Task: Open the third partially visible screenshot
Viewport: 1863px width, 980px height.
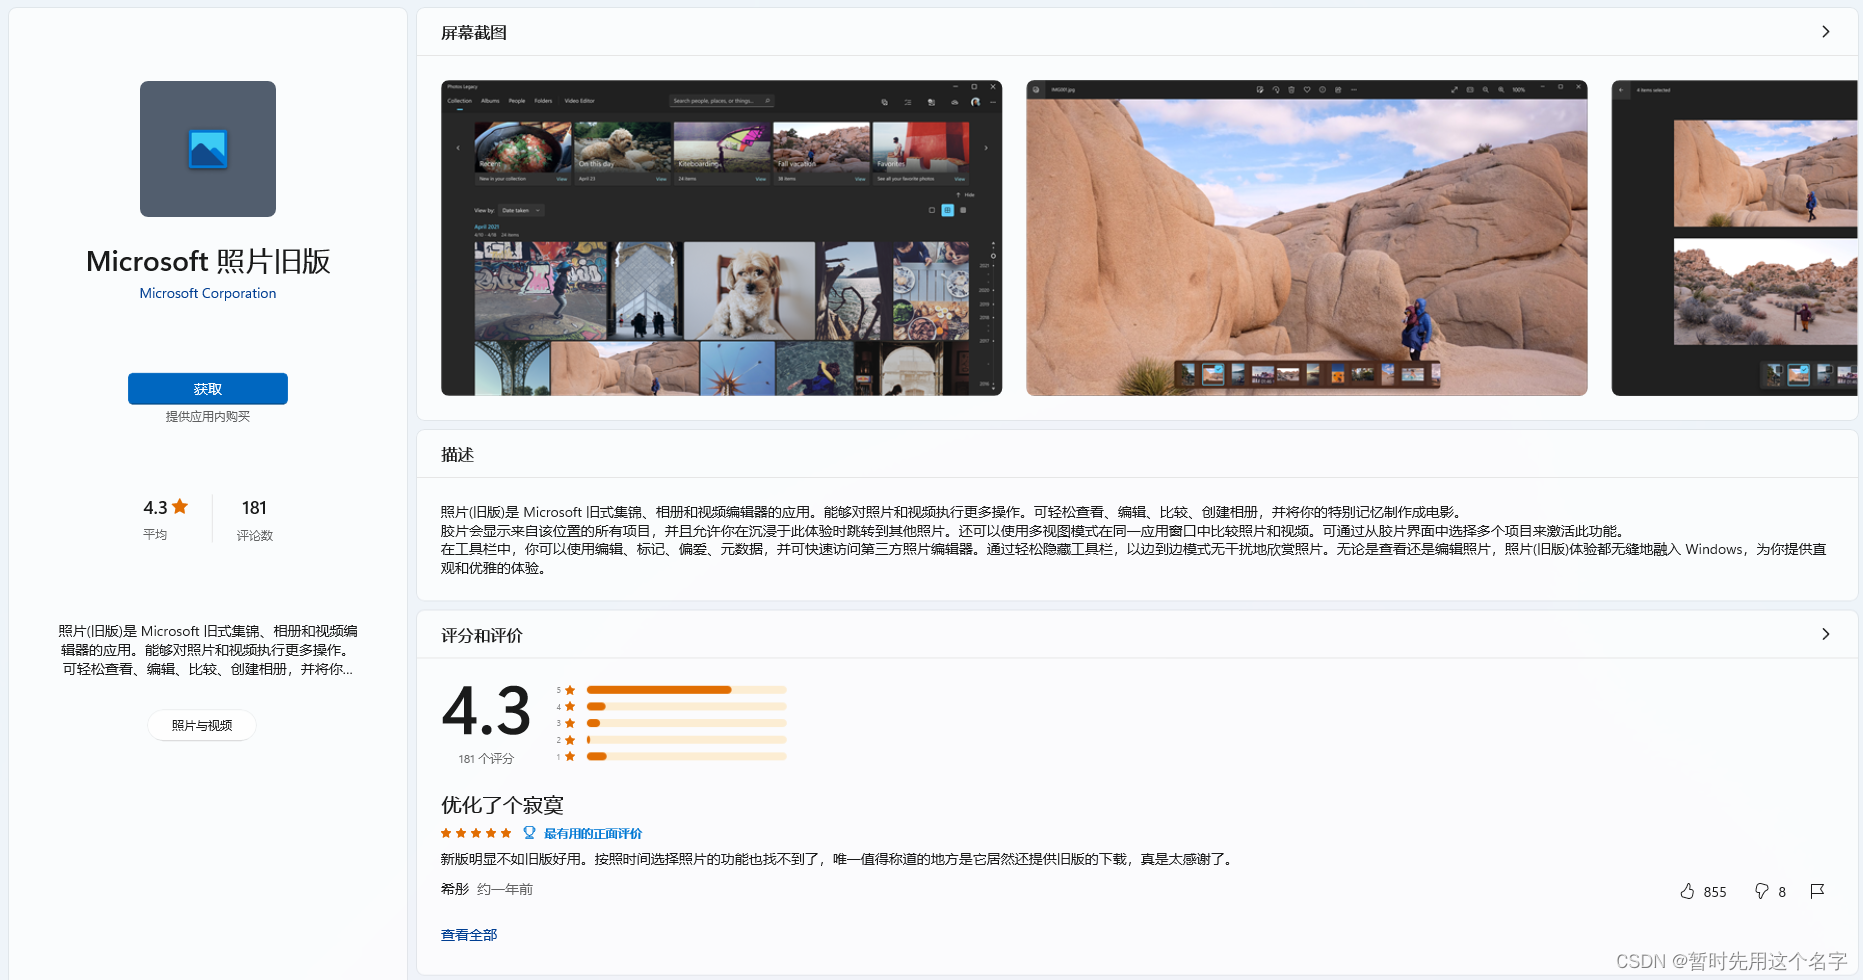Action: coord(1734,238)
